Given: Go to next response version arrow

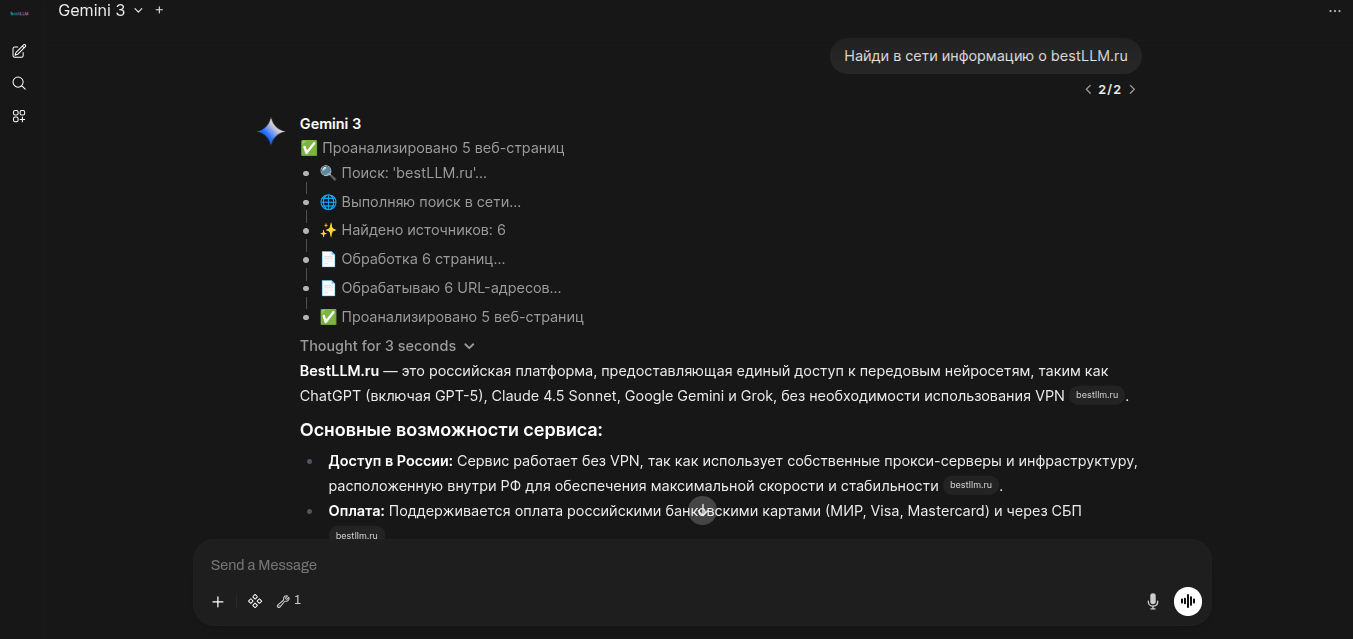Looking at the screenshot, I should coord(1132,89).
